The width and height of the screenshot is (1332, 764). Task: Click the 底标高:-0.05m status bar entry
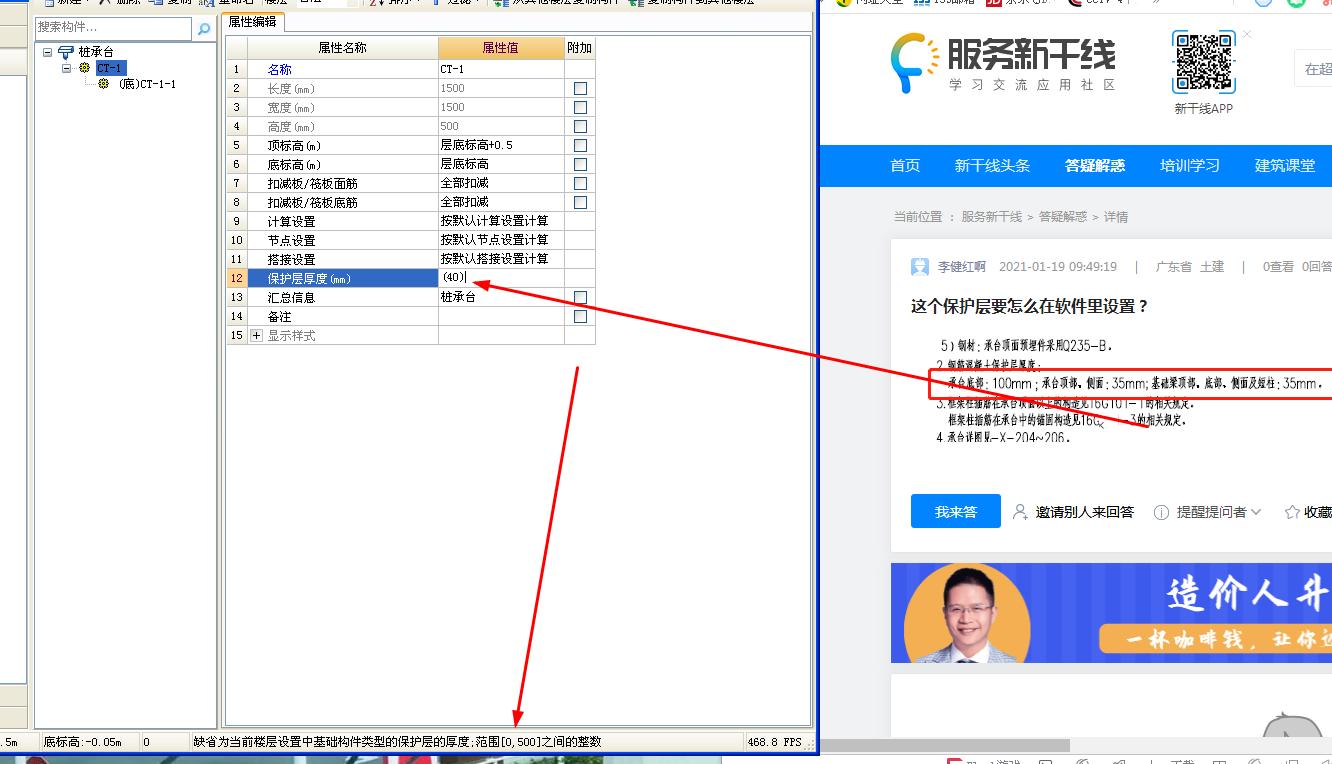coord(82,742)
